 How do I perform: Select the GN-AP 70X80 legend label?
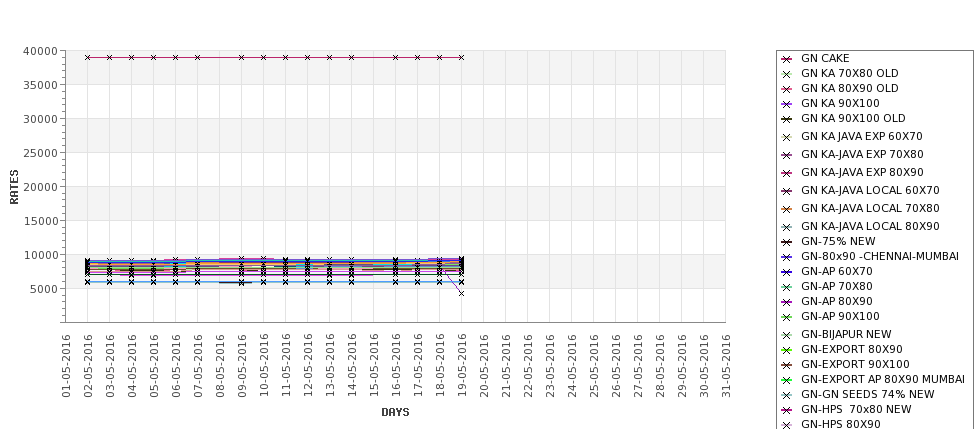pos(837,286)
